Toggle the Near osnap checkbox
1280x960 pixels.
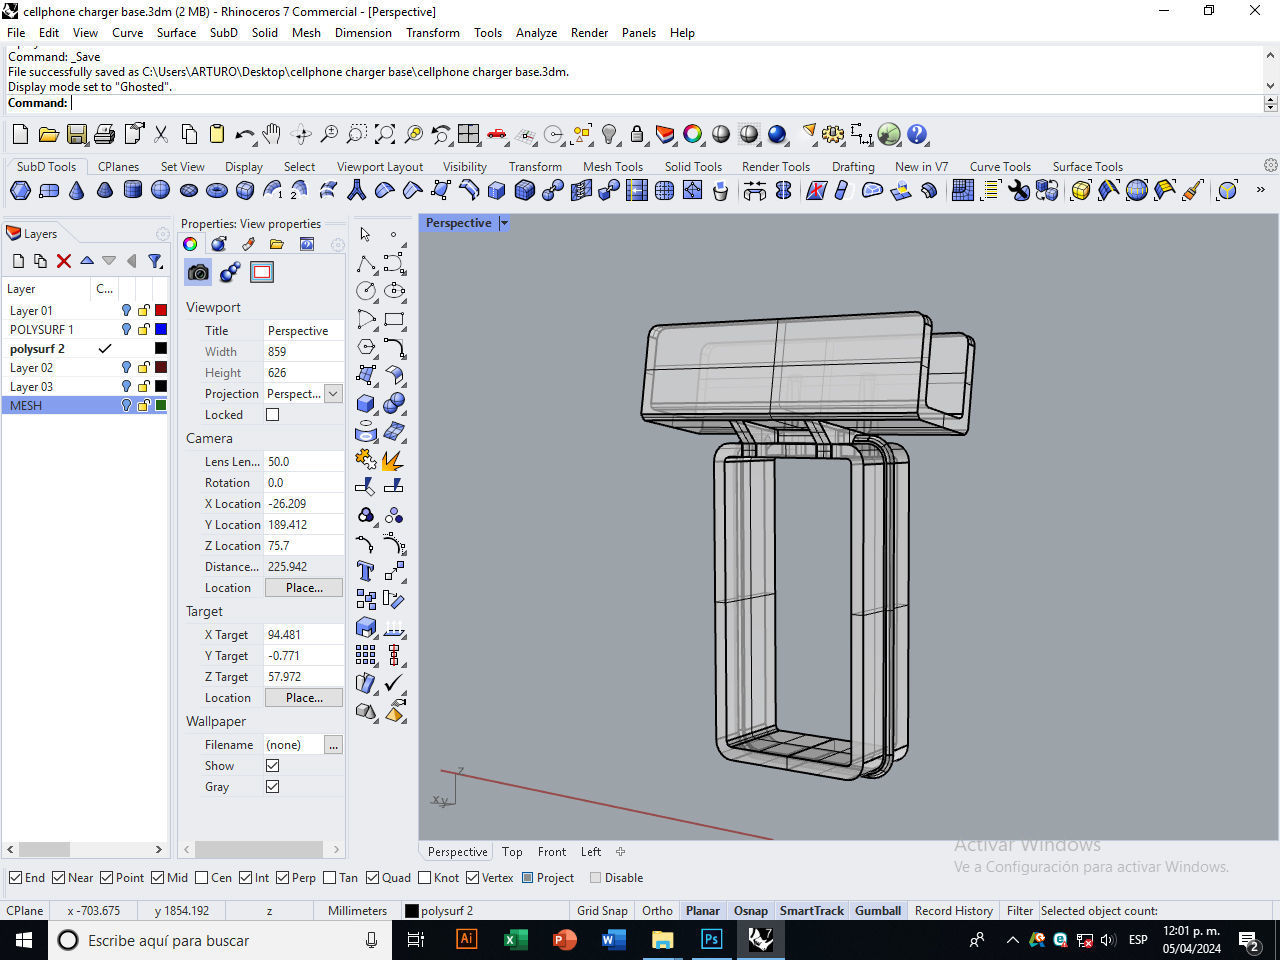click(58, 878)
